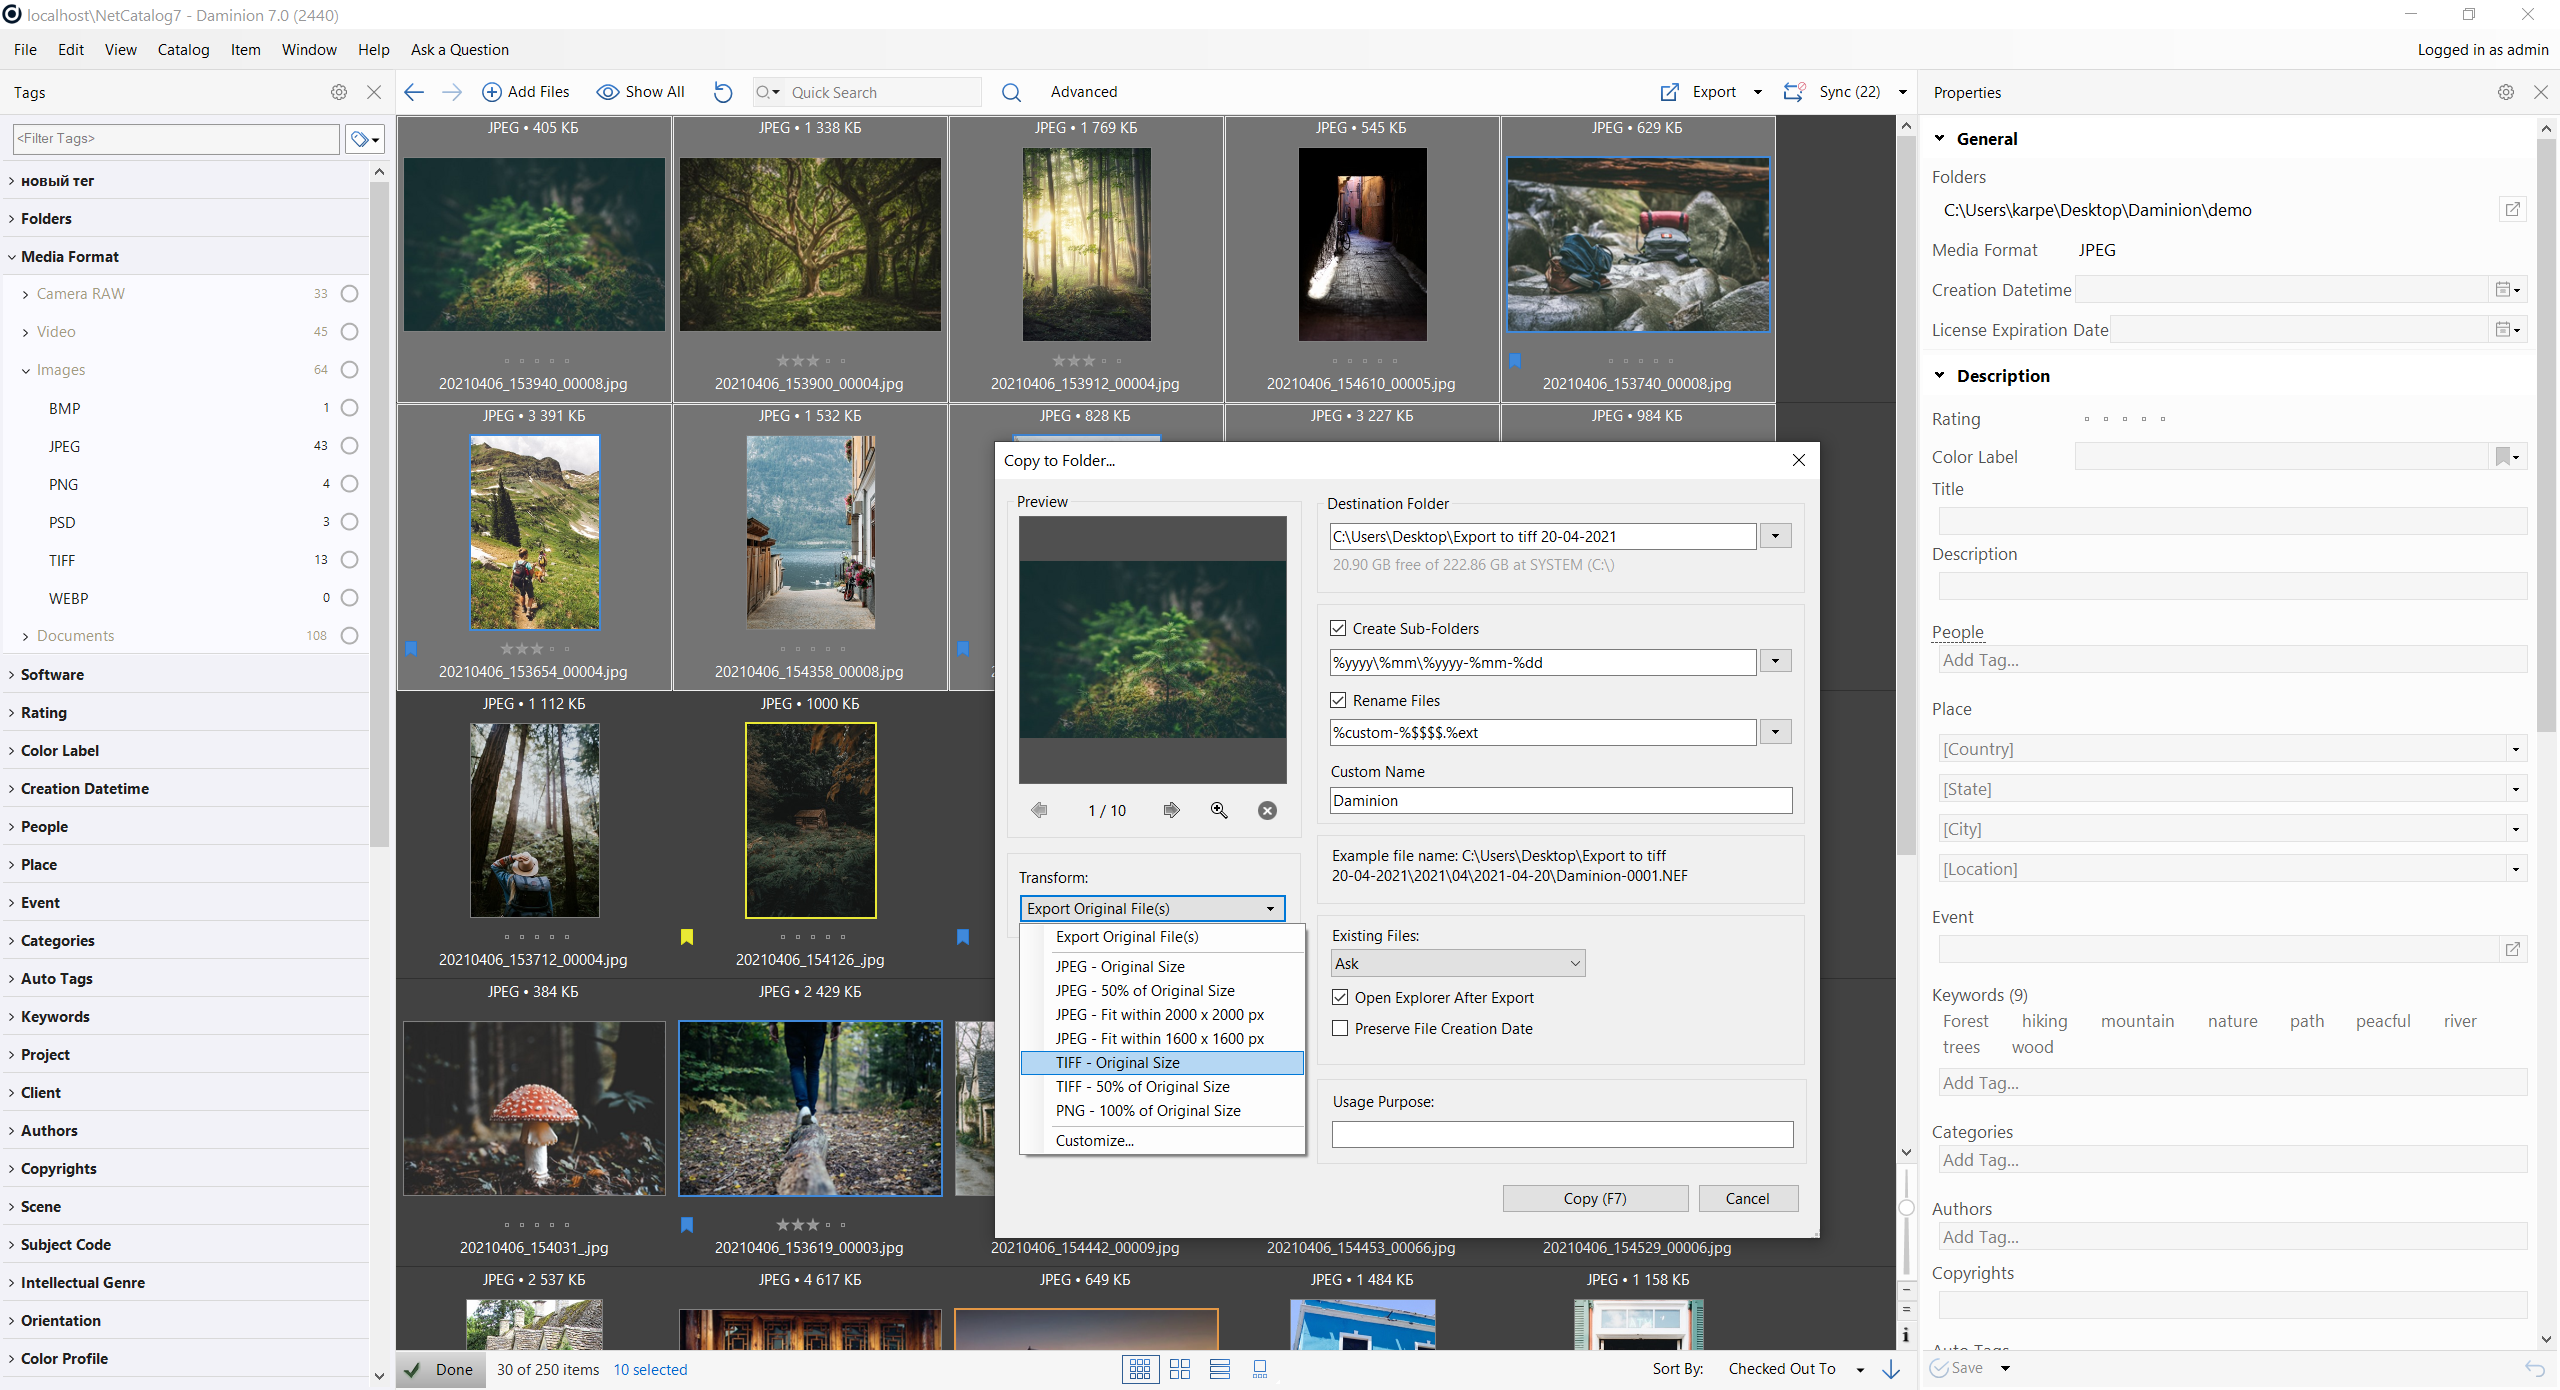Click the Copy (F7) button
Image resolution: width=2560 pixels, height=1390 pixels.
1594,1198
